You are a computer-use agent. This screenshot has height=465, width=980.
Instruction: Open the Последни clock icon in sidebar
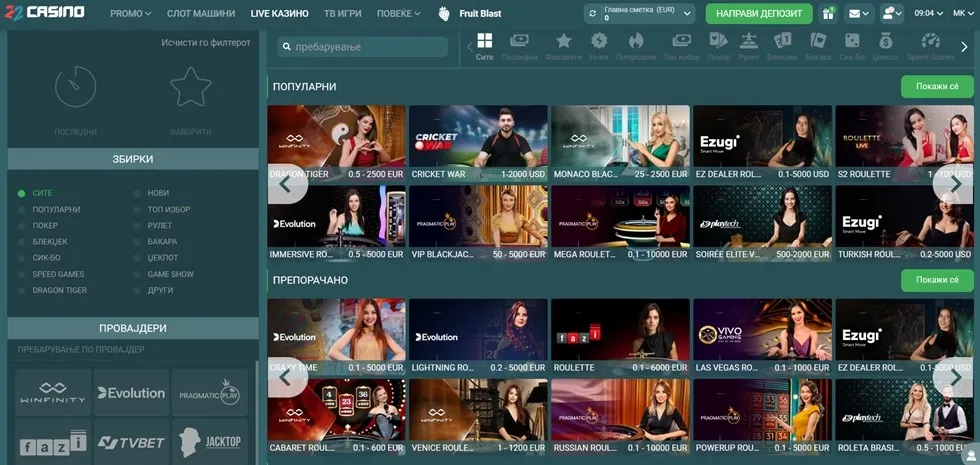pos(76,90)
